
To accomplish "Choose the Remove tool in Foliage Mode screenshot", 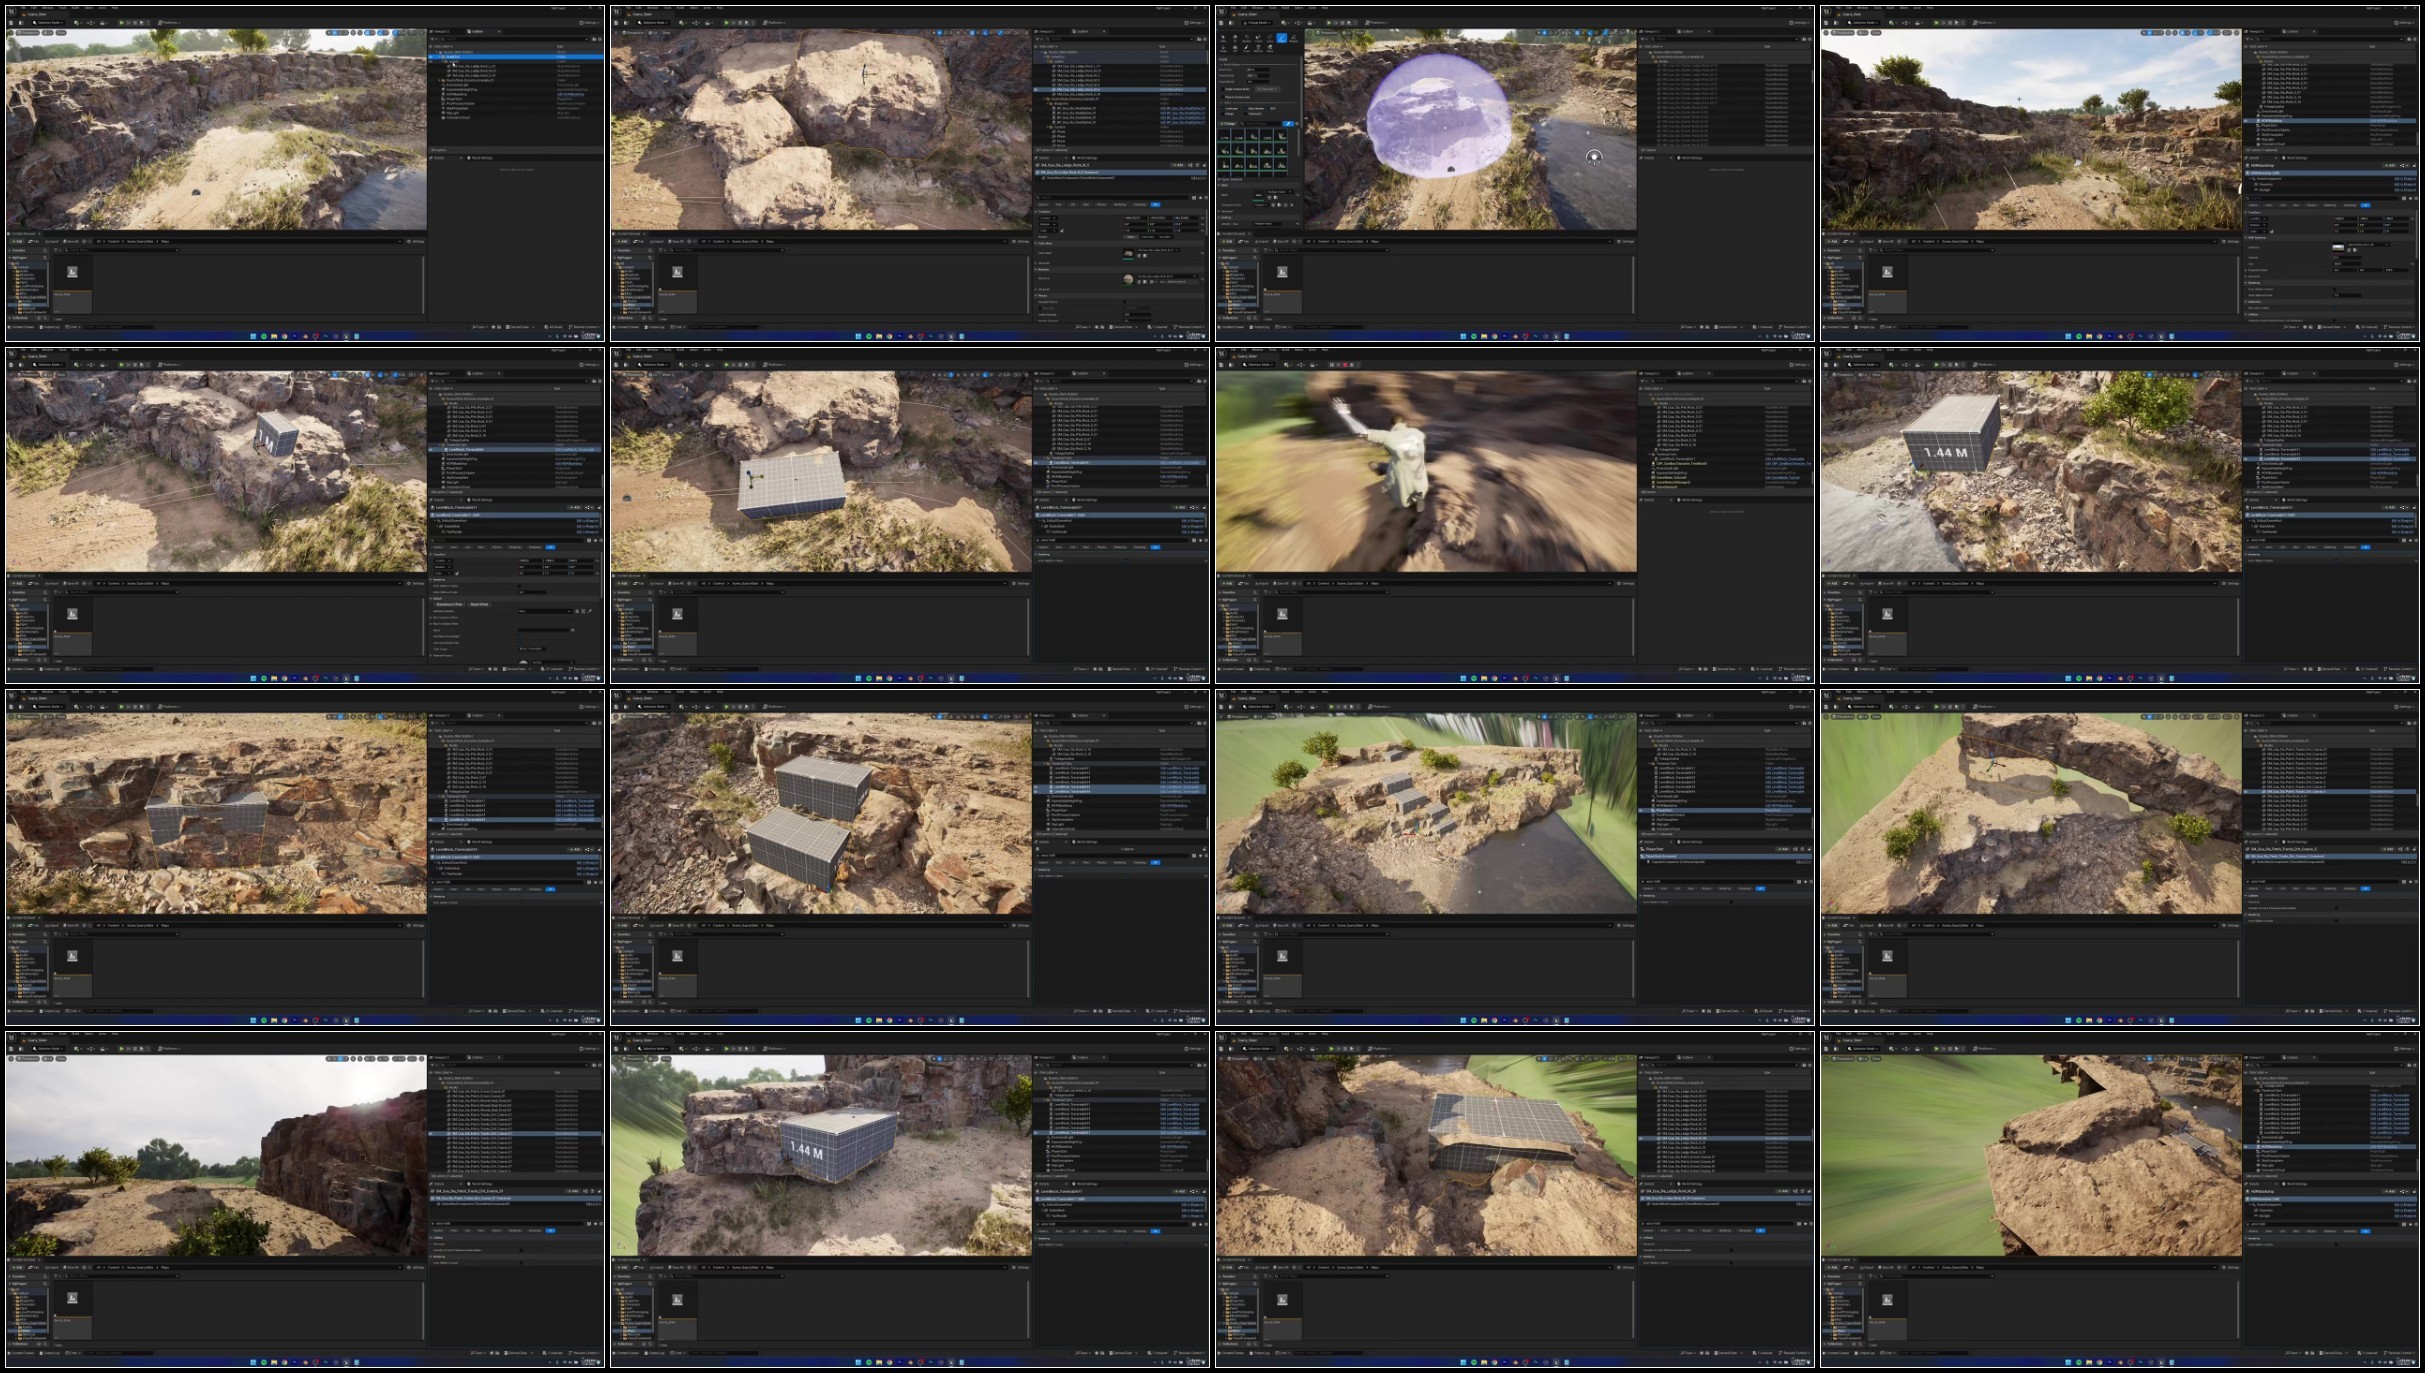I will (1259, 47).
